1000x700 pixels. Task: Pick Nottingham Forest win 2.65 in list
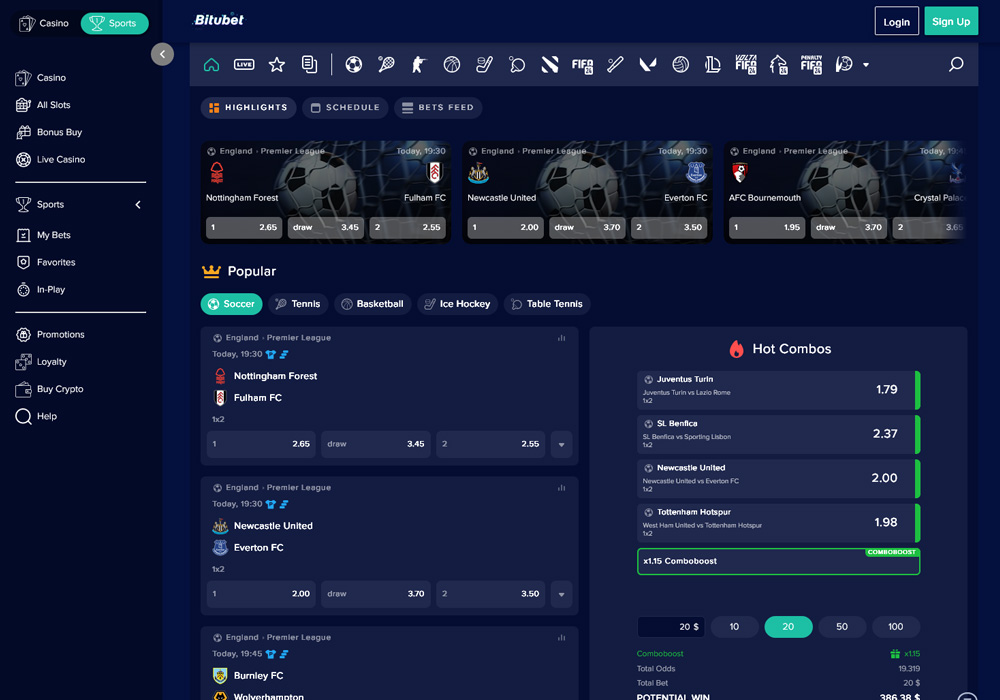(x=261, y=444)
